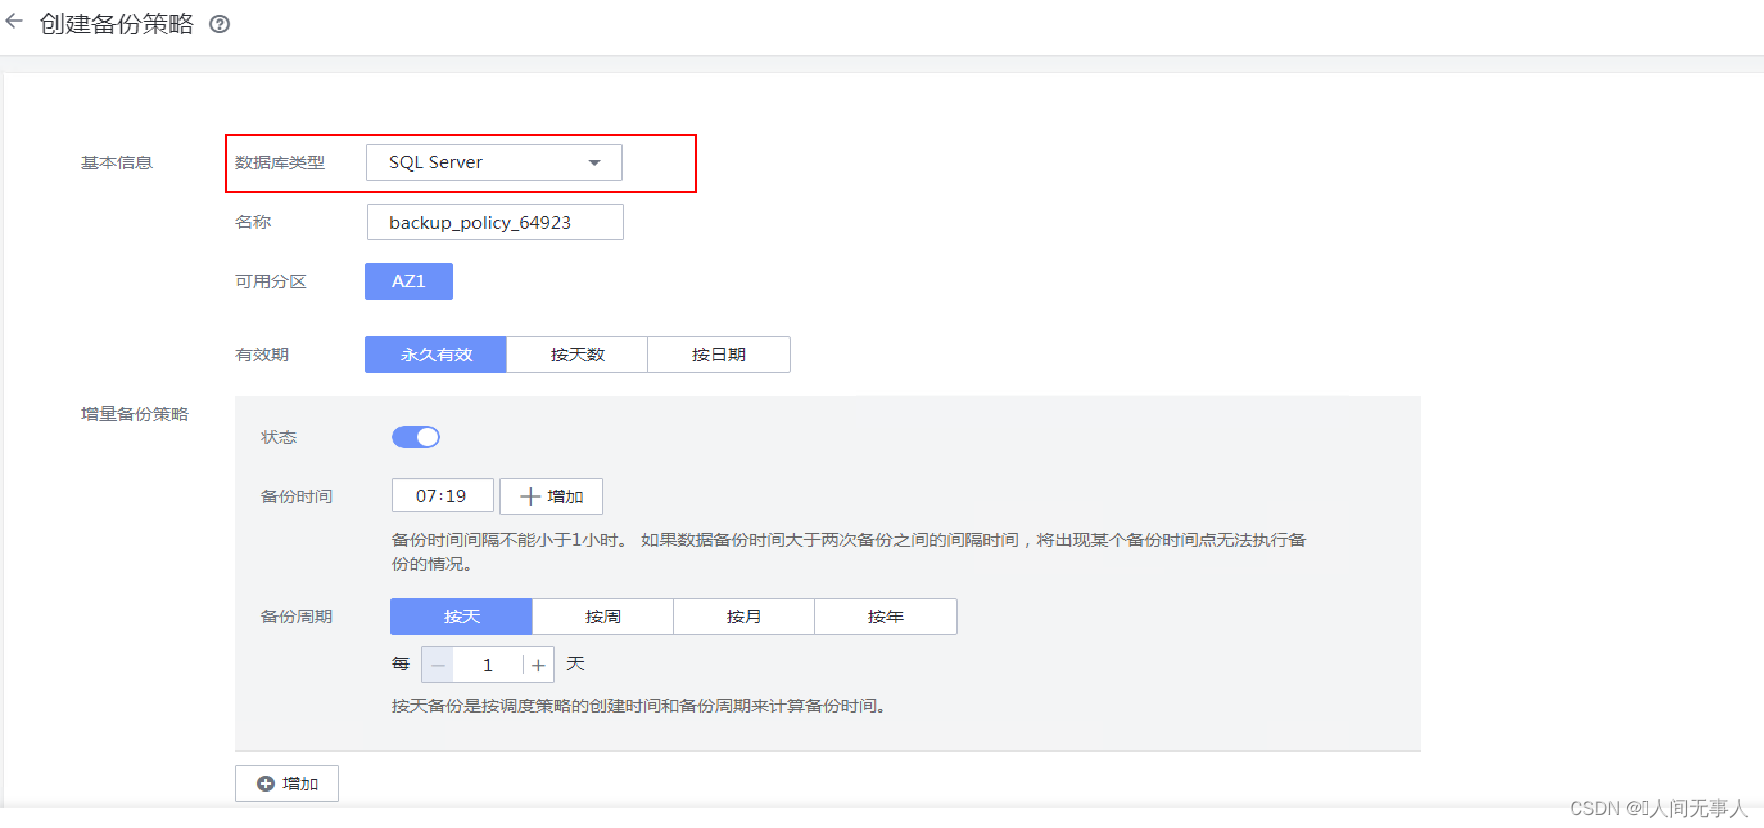
Task: Click the 备份时间 label
Action: [296, 497]
